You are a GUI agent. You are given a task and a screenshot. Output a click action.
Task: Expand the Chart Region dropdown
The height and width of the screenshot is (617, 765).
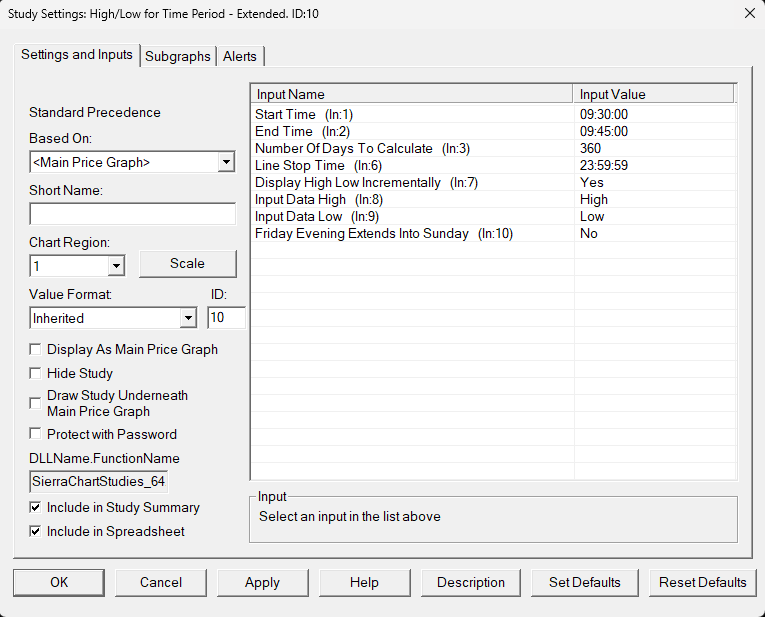pos(116,266)
